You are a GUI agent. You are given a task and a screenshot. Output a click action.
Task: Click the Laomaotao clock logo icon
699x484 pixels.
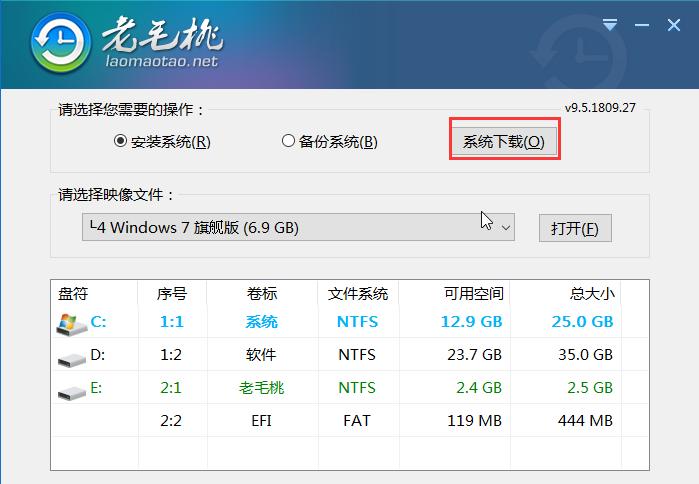[x=61, y=43]
